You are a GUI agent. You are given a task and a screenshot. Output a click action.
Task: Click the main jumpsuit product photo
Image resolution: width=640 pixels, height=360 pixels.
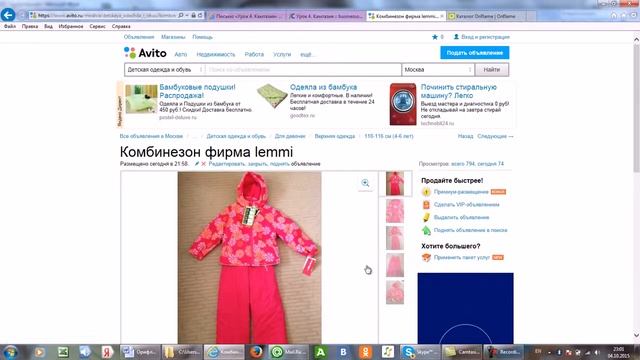[x=249, y=258]
